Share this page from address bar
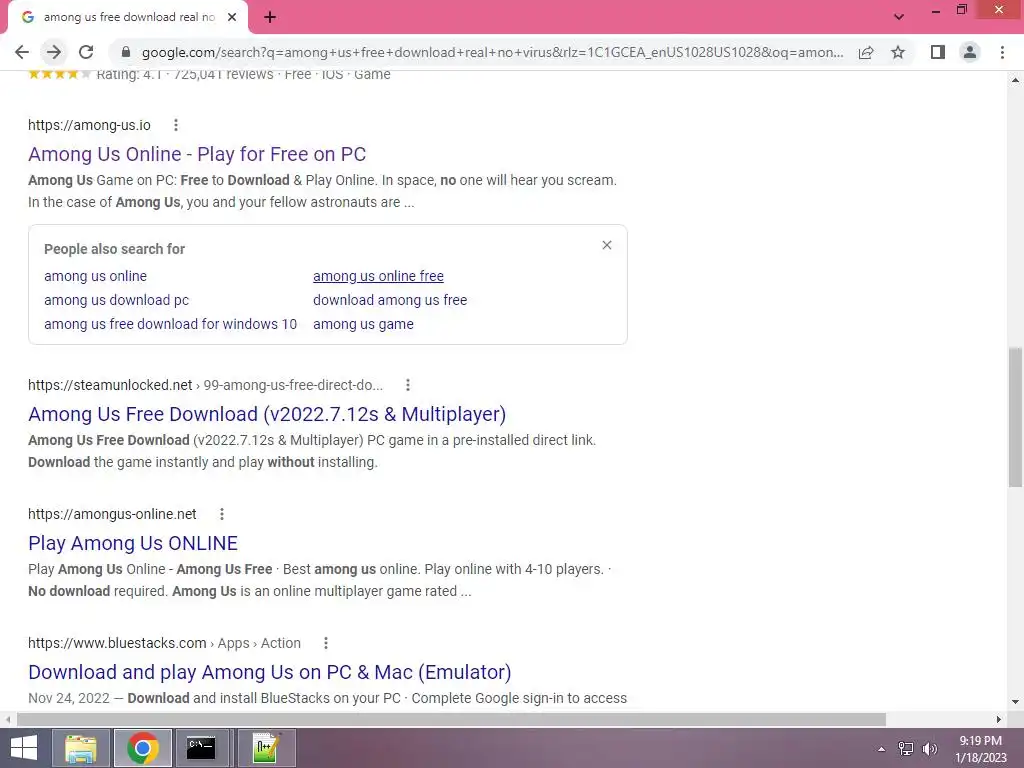 tap(866, 52)
